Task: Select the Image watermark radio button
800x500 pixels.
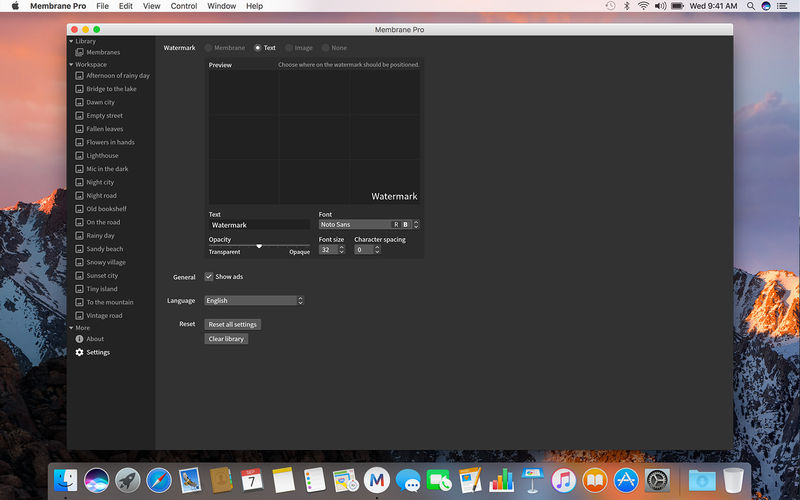Action: [x=289, y=48]
